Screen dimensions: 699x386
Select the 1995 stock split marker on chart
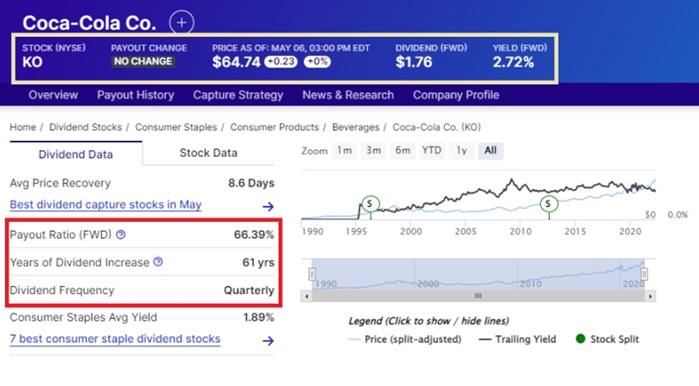pyautogui.click(x=370, y=204)
